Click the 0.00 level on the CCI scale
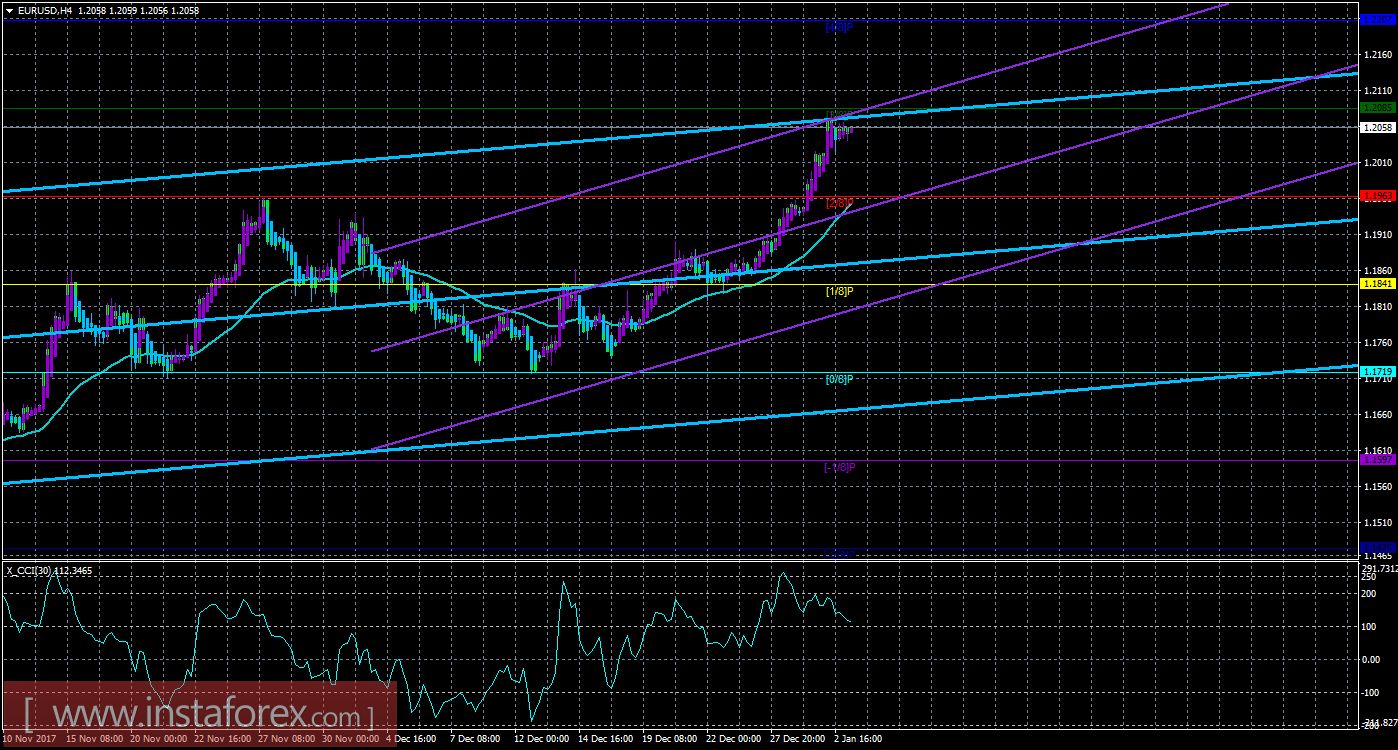This screenshot has height=750, width=1398. (1372, 660)
